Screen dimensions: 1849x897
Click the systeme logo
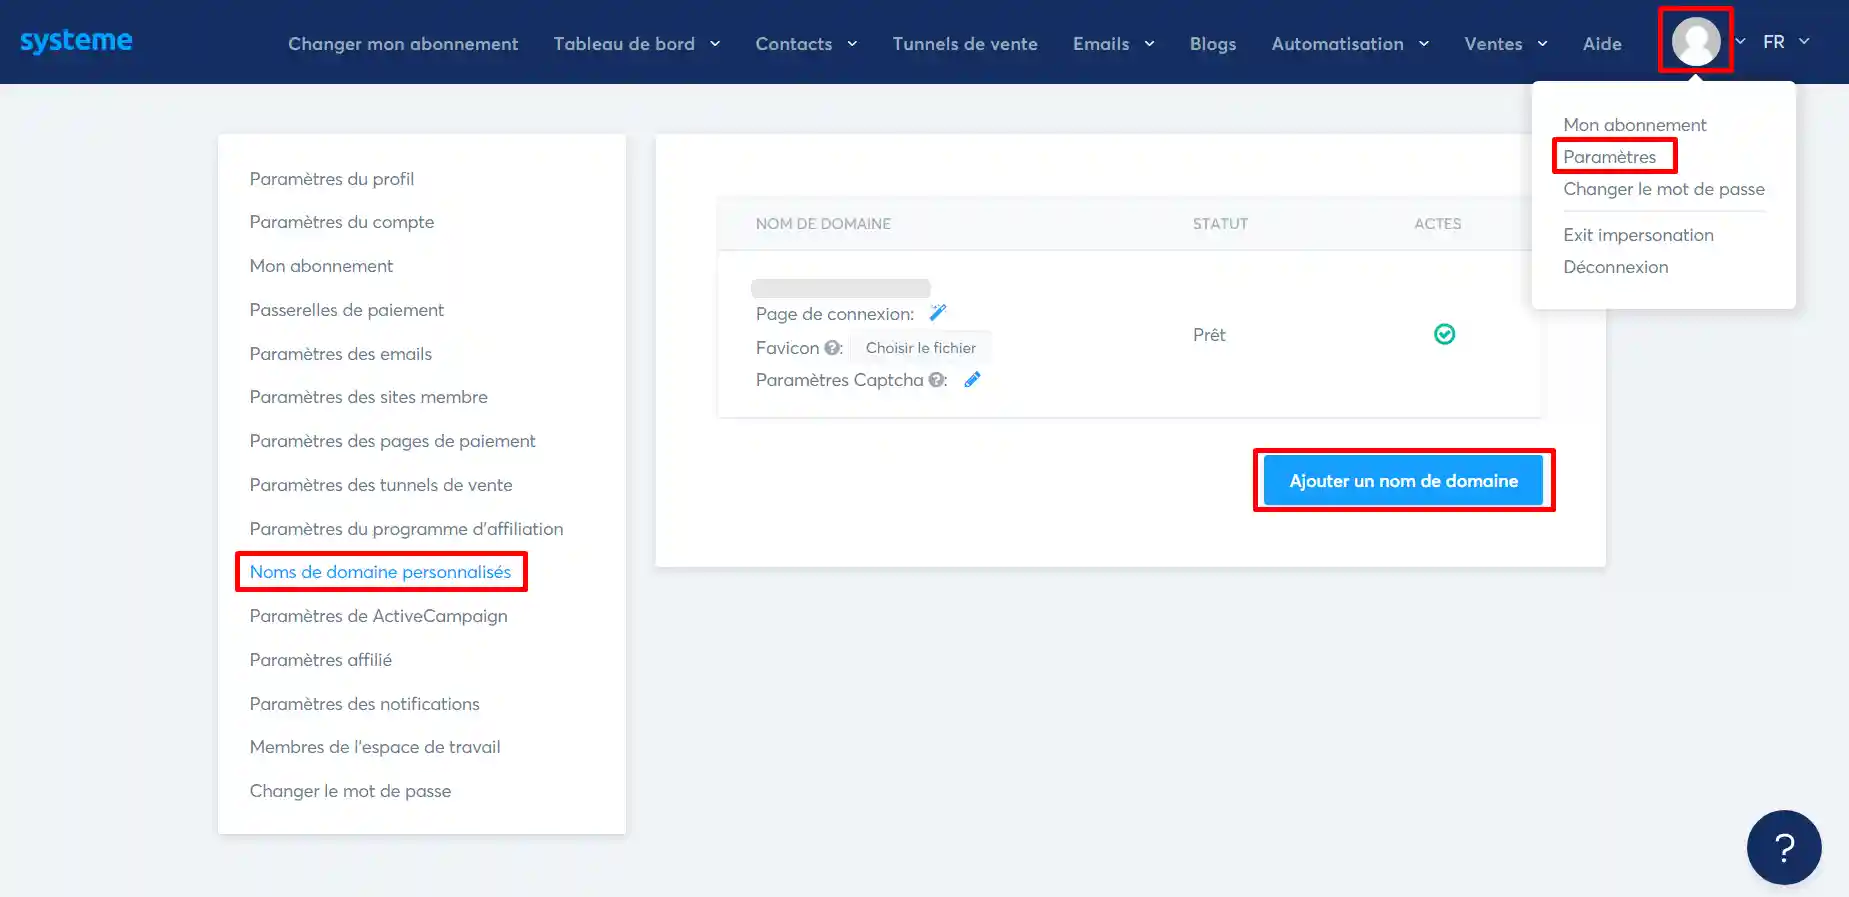(76, 41)
